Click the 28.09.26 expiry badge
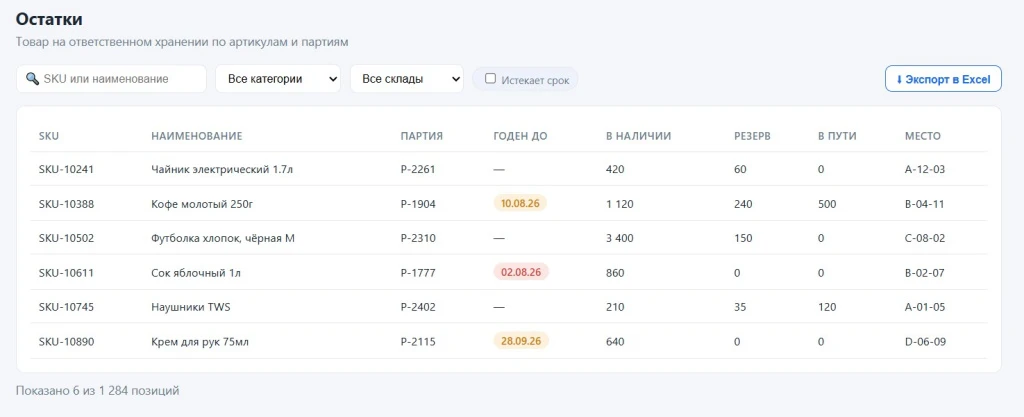Viewport: 1024px width, 417px height. coord(520,341)
